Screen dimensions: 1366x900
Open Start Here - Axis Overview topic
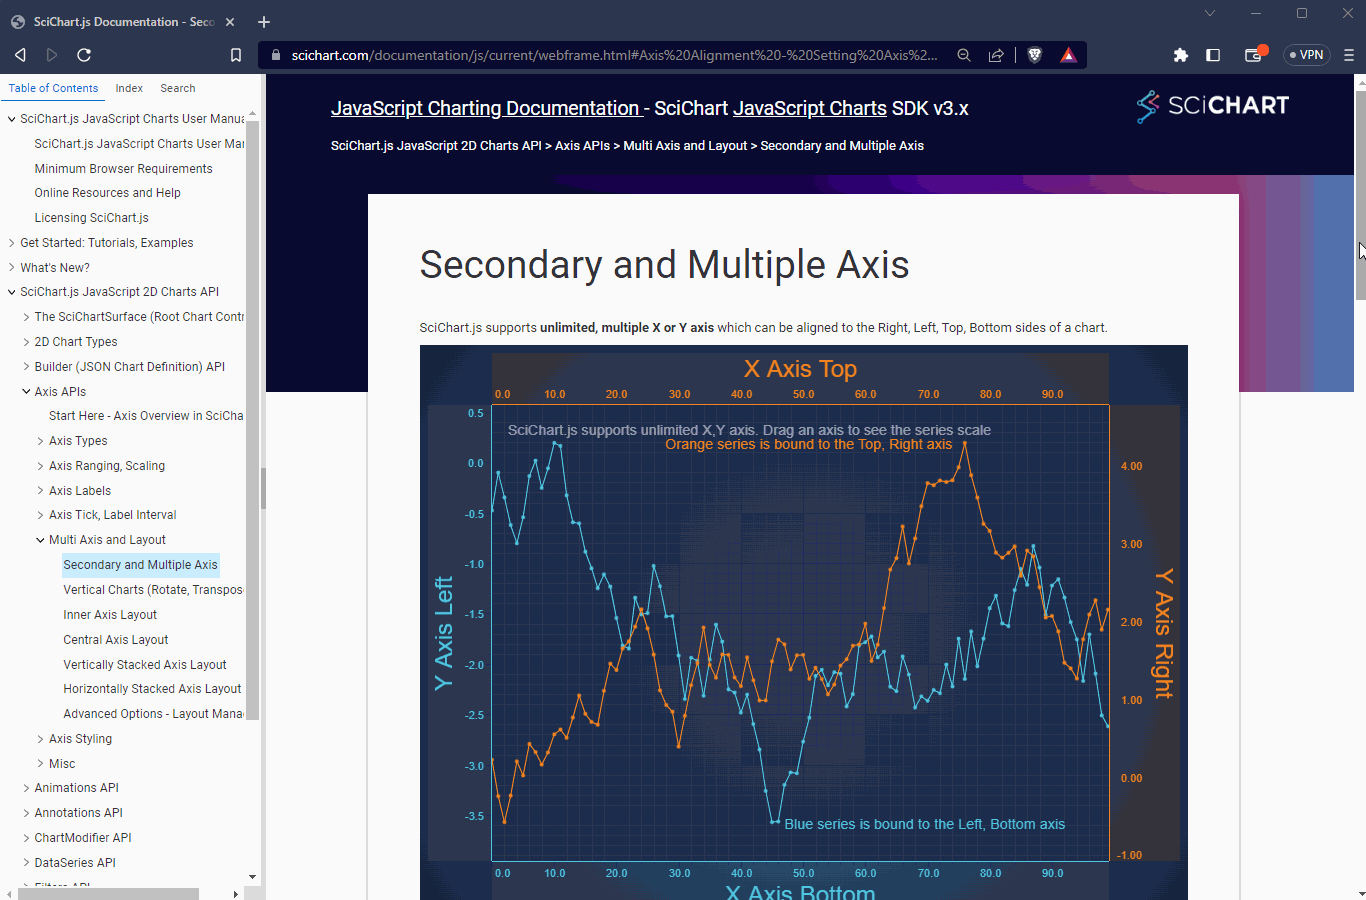(146, 416)
